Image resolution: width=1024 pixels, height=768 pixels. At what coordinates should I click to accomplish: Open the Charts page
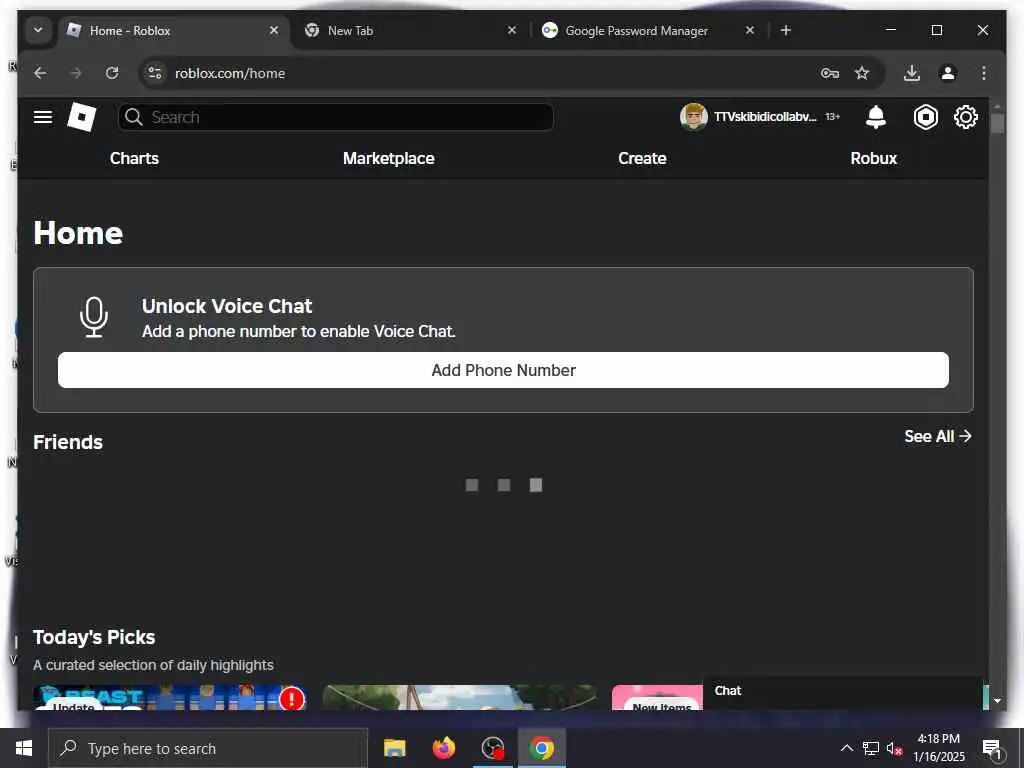pos(134,158)
